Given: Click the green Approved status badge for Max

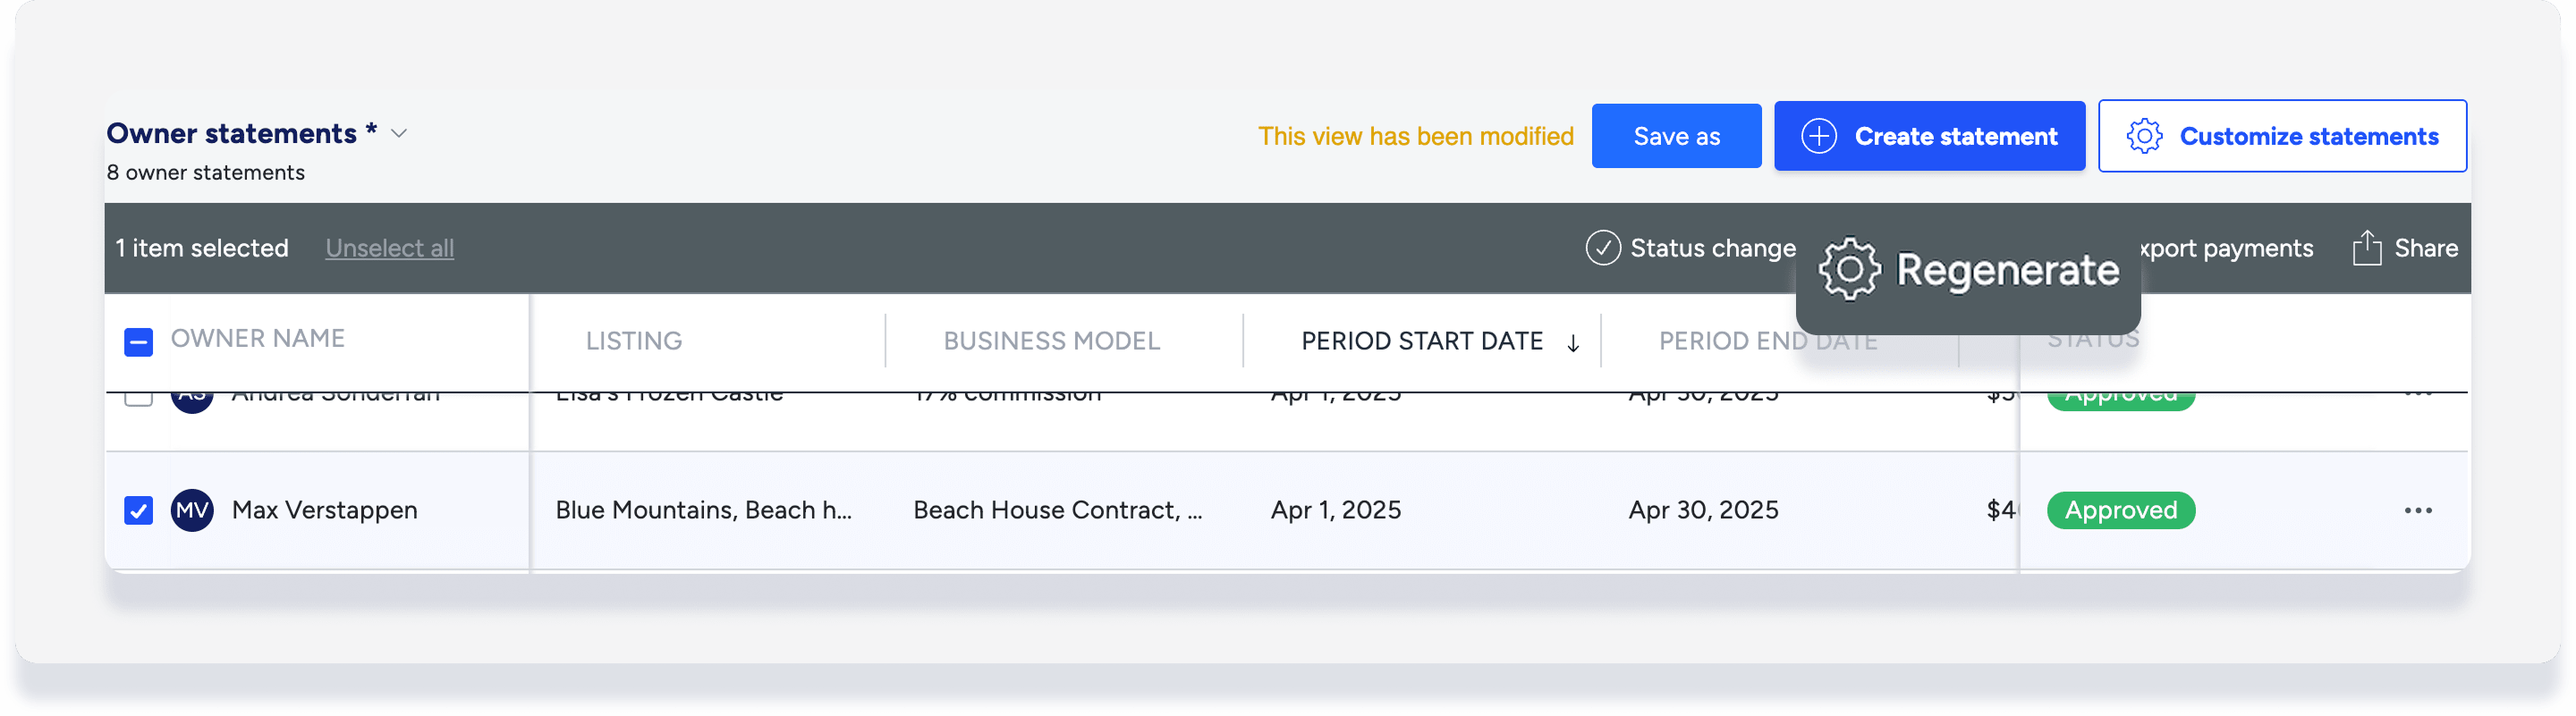Looking at the screenshot, I should point(2120,510).
